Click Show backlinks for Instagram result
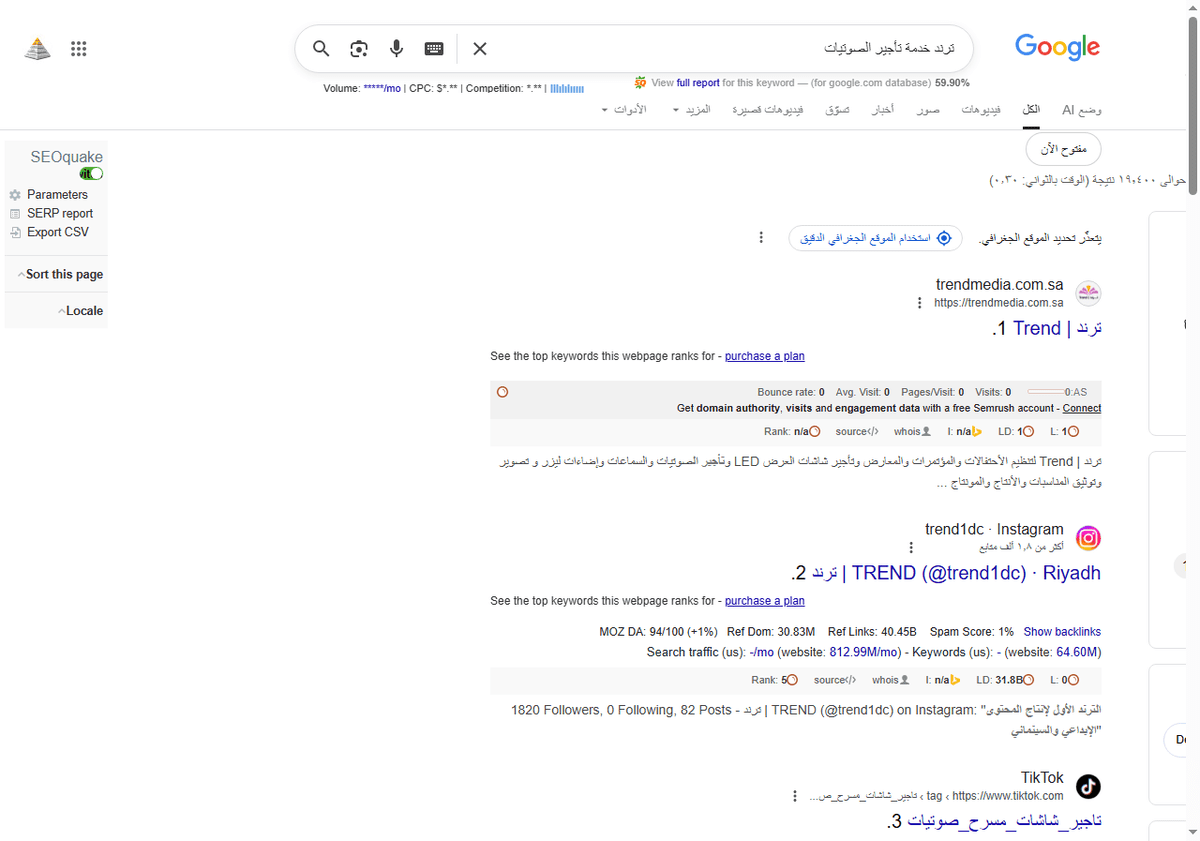Image resolution: width=1200 pixels, height=841 pixels. click(1062, 632)
